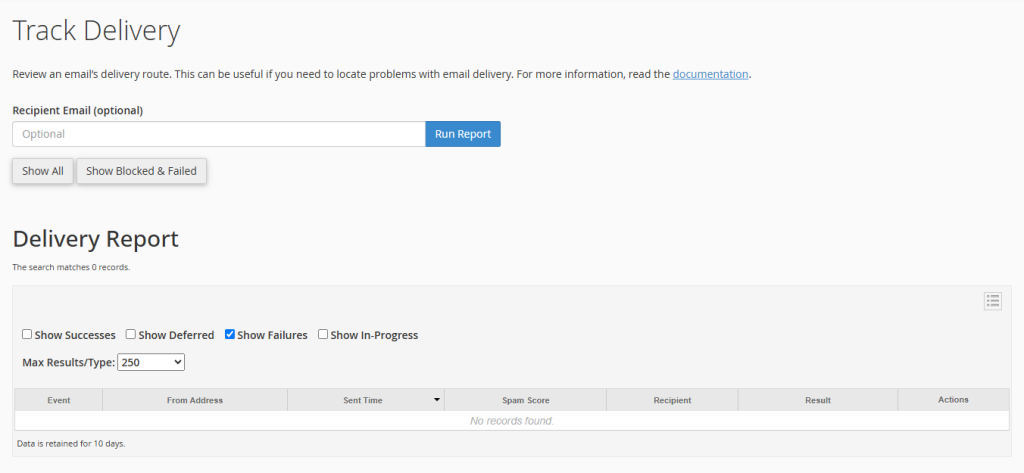1024x473 pixels.
Task: Open the Max Results/Type dropdown
Action: click(151, 362)
